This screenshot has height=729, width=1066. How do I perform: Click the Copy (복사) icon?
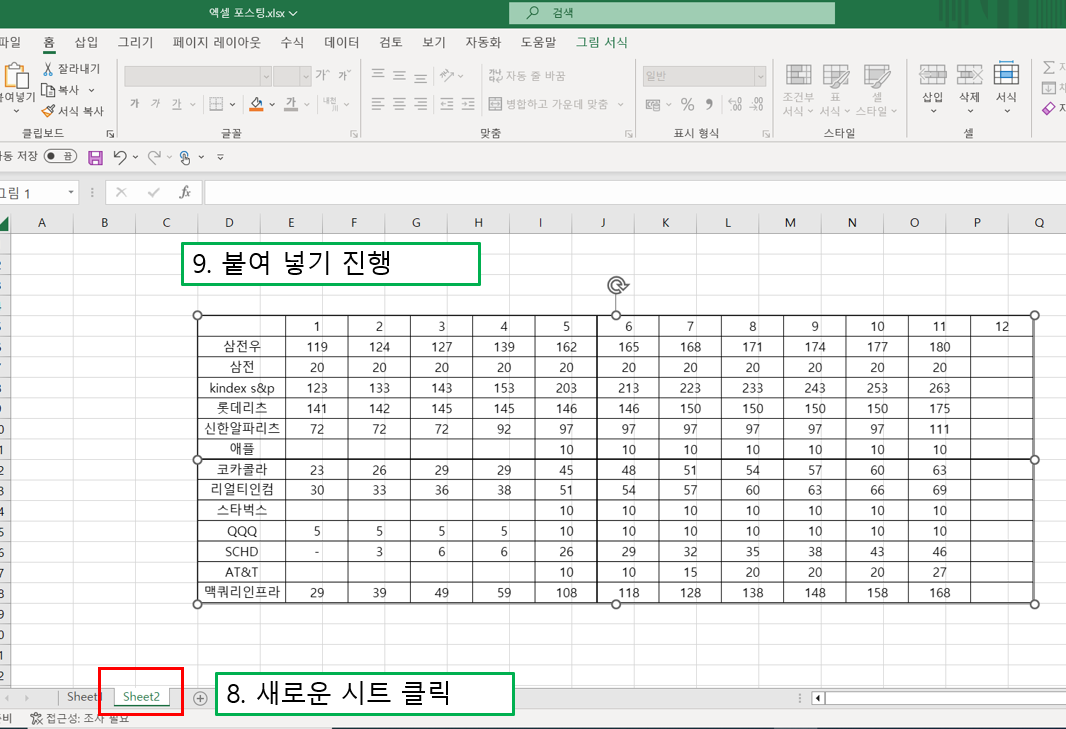coord(48,90)
